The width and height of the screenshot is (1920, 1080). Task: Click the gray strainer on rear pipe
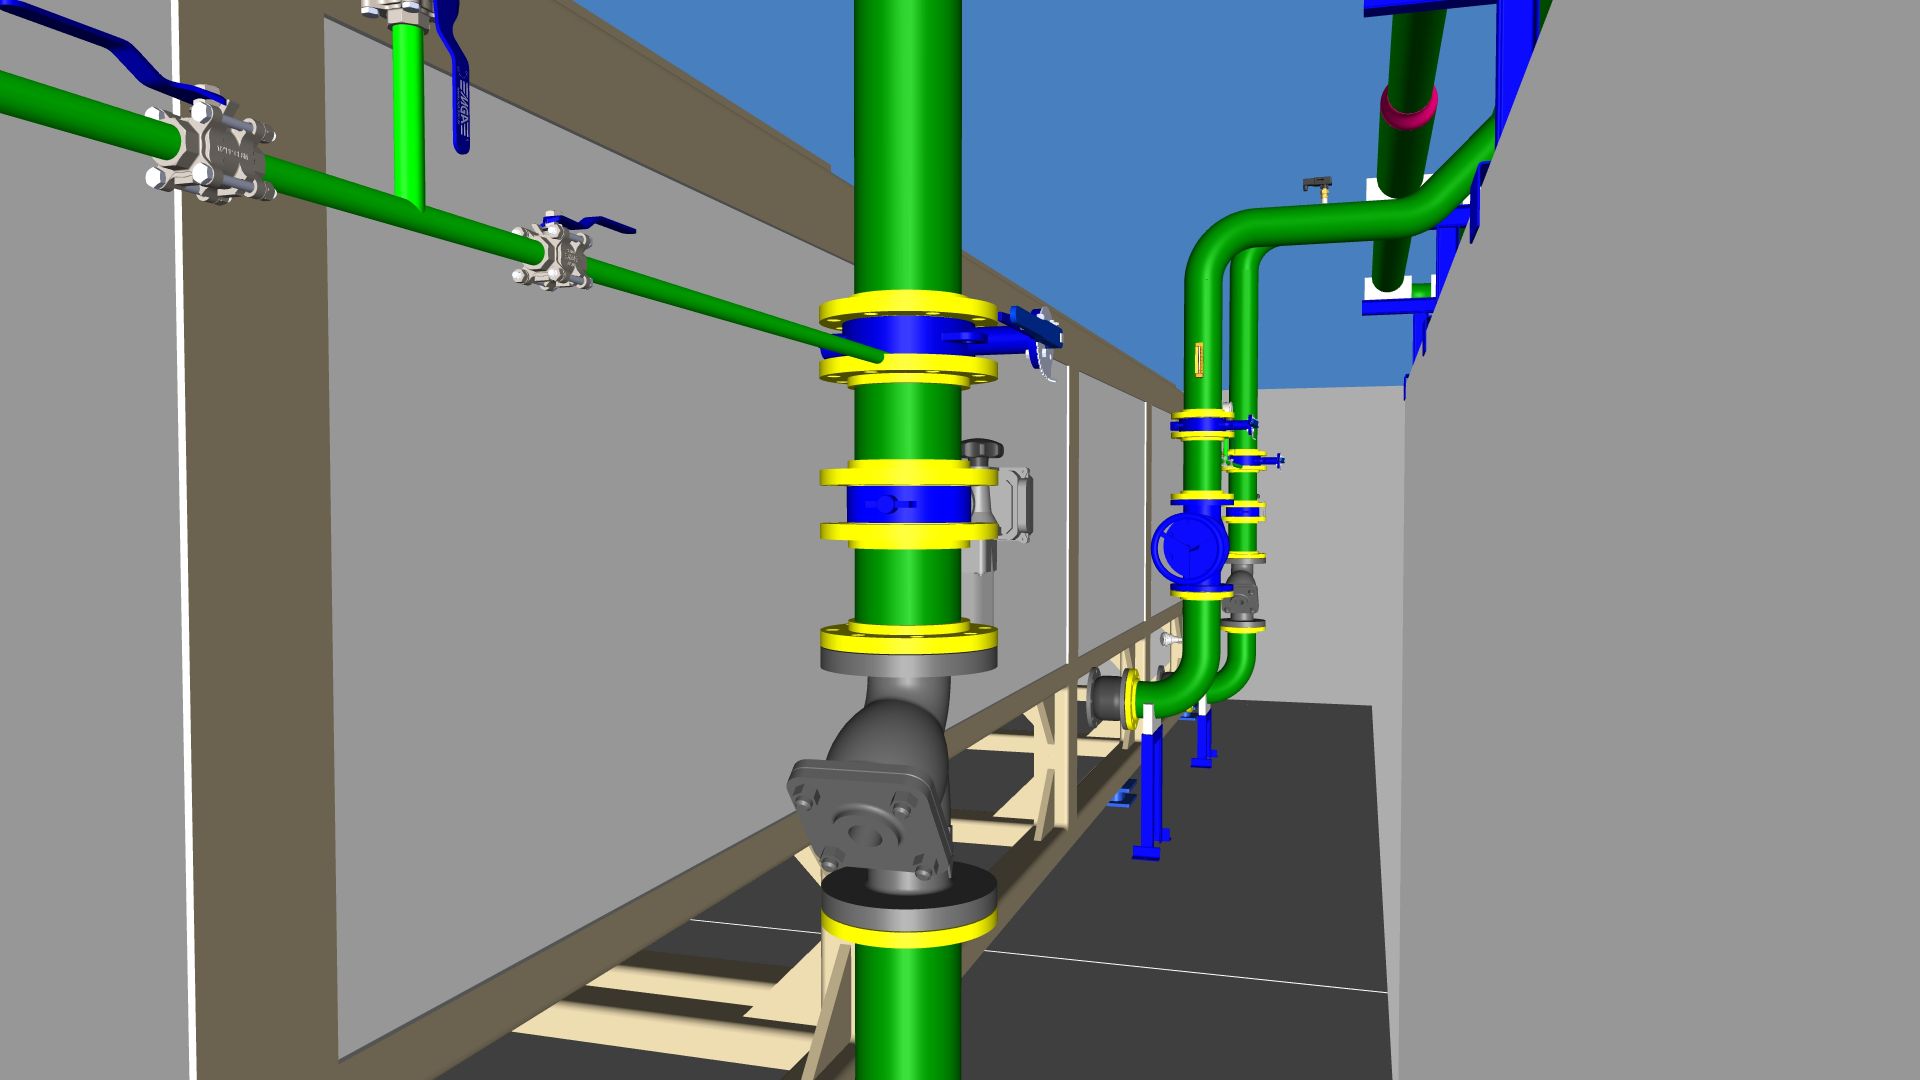click(x=1241, y=592)
